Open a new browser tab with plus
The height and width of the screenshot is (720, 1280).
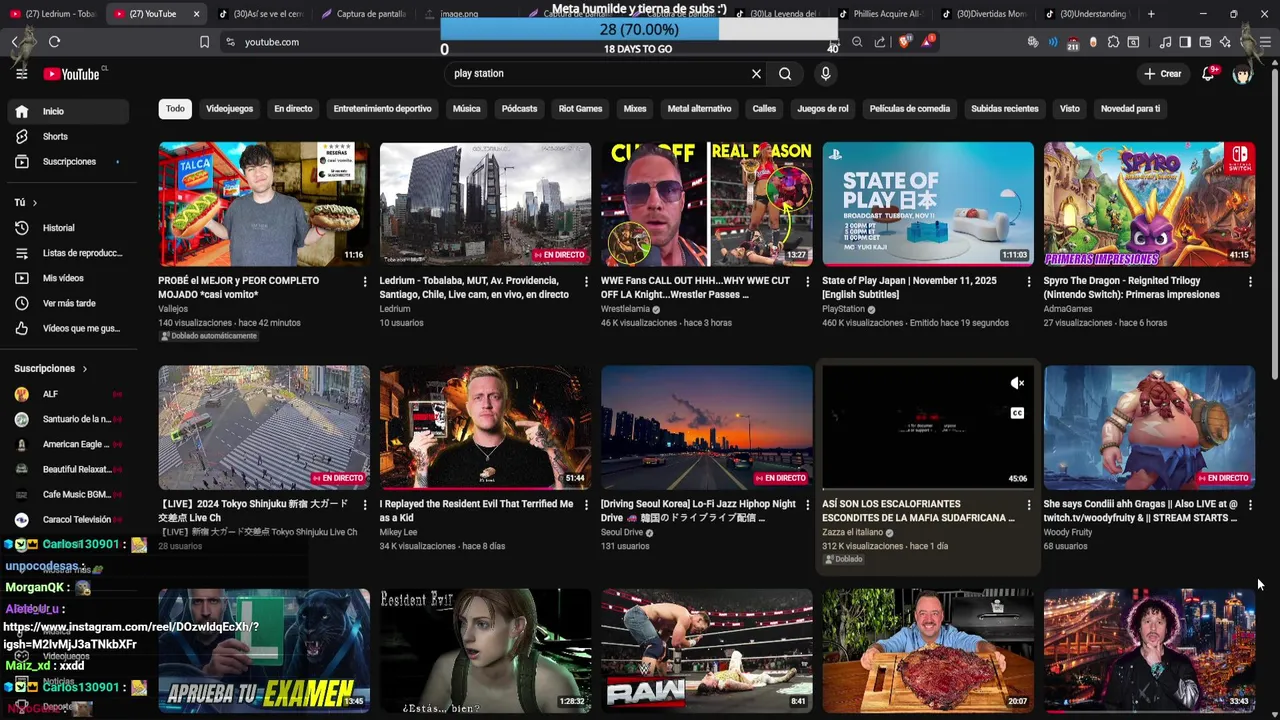[x=1151, y=14]
